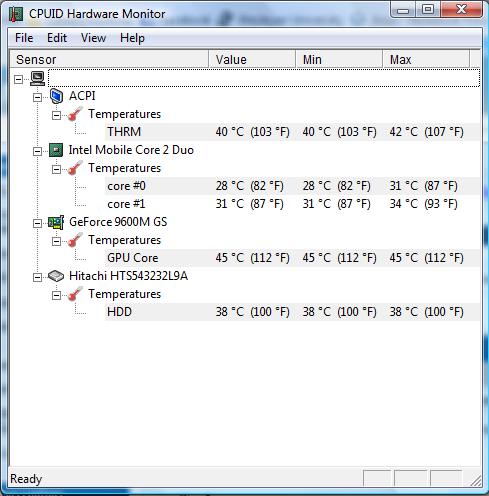This screenshot has height=496, width=489.
Task: Click the Hitachi hard drive icon
Action: (56, 276)
